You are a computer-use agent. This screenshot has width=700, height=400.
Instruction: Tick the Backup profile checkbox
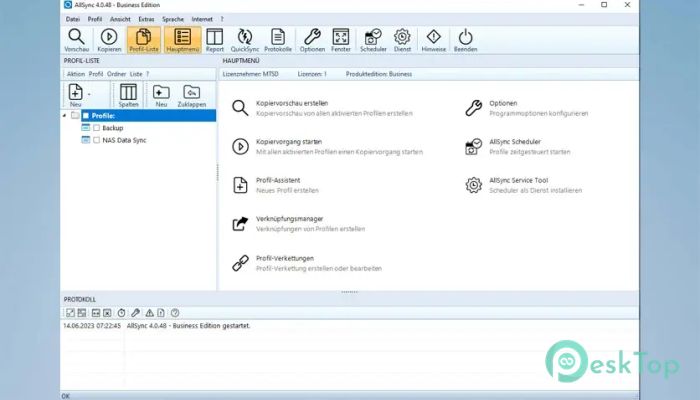click(96, 128)
